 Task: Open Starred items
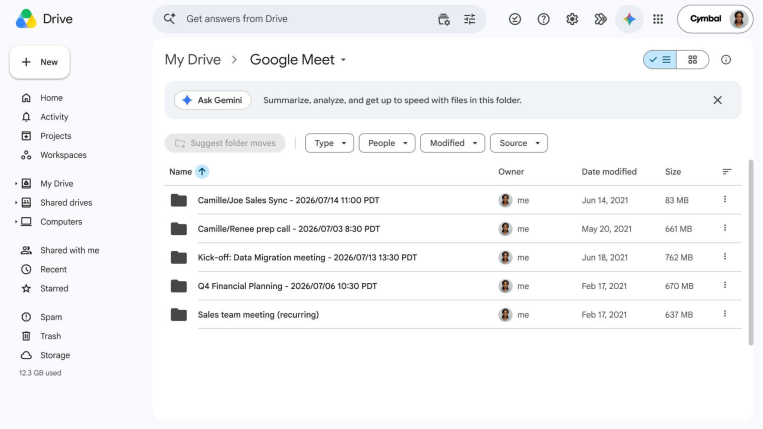(45, 288)
